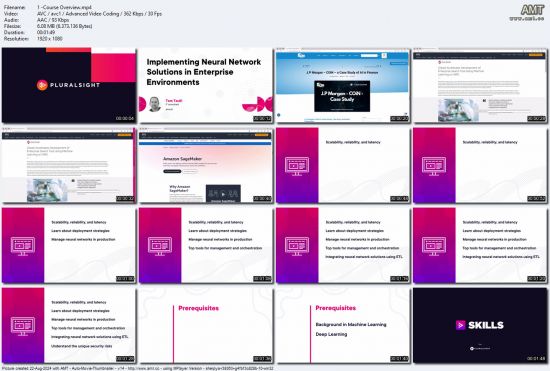Click the 00:01:48 timestamp on SKILLS thumbnail
This screenshot has width=550, height=371.
(536, 358)
